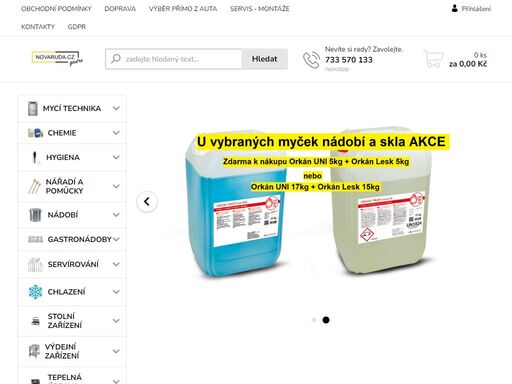
Task: Click the Servírování cutlery icon
Action: [35, 264]
